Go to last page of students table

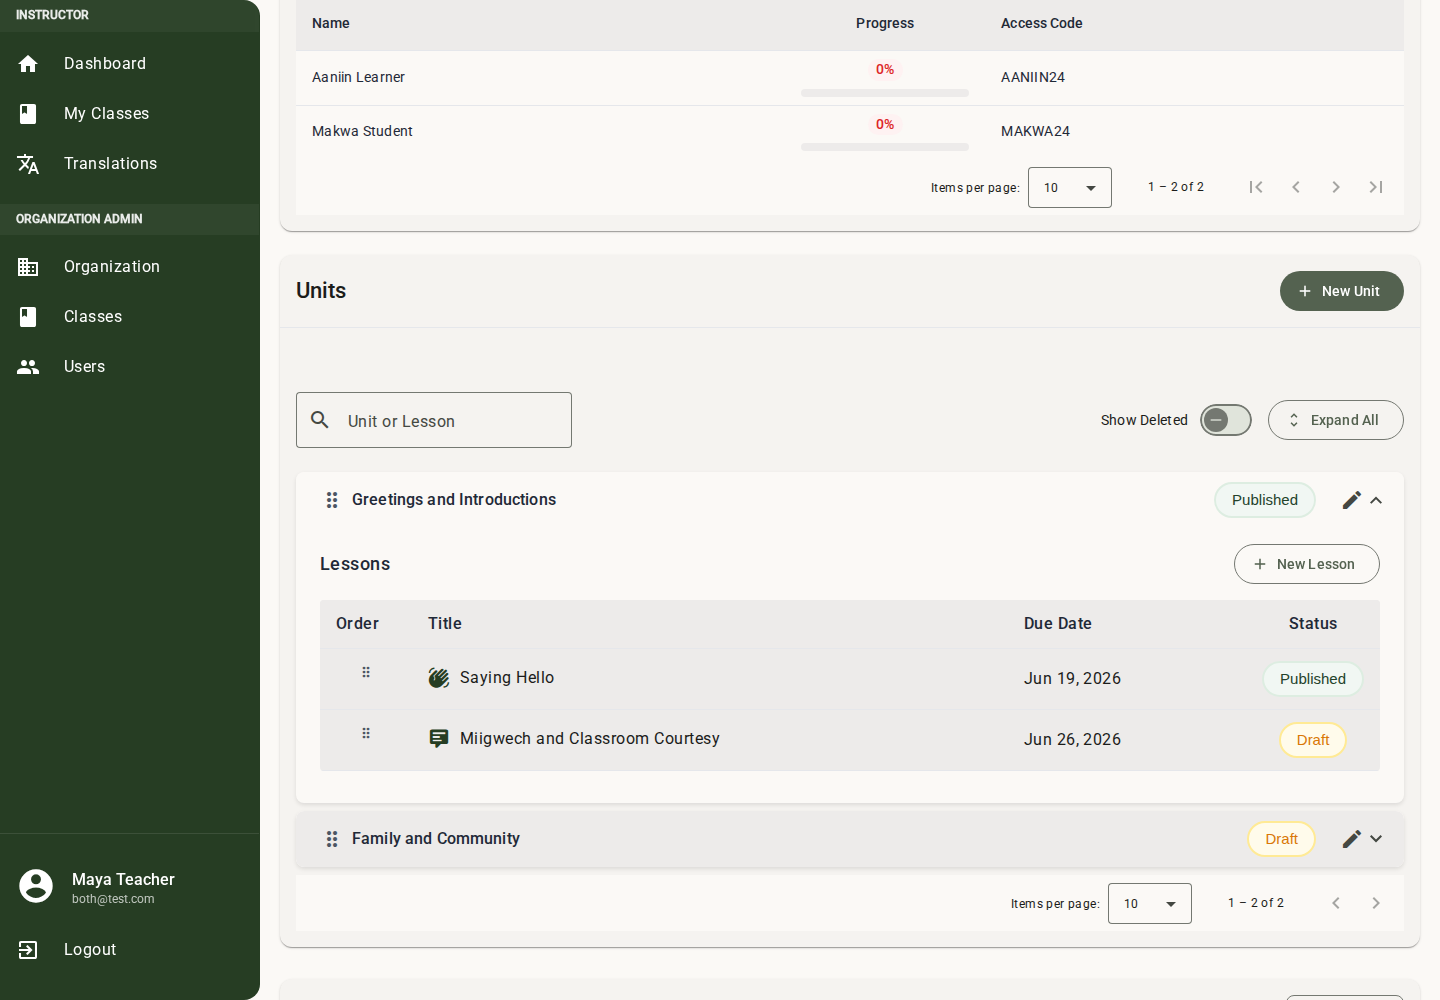pyautogui.click(x=1376, y=187)
